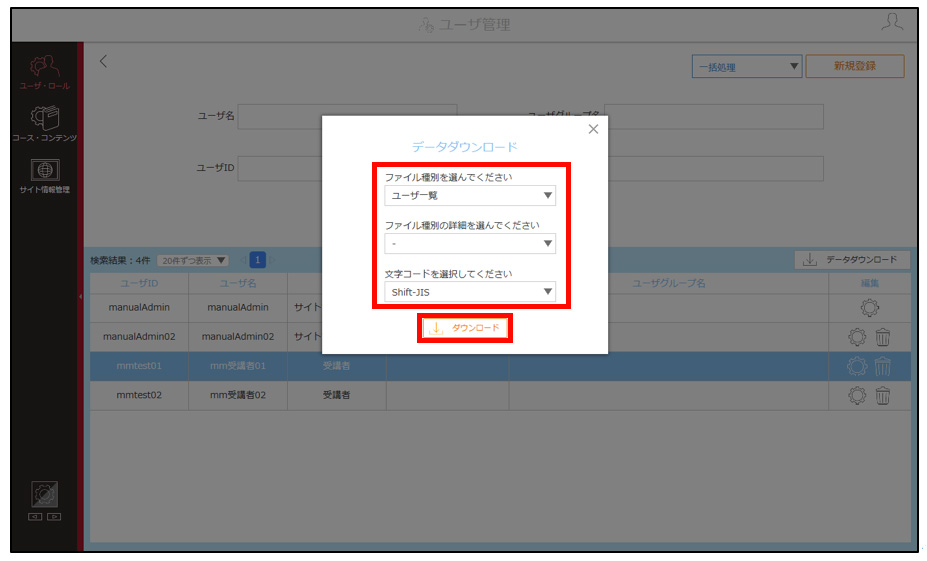Open the ファイル種別の詳細 dropdown

tap(470, 244)
